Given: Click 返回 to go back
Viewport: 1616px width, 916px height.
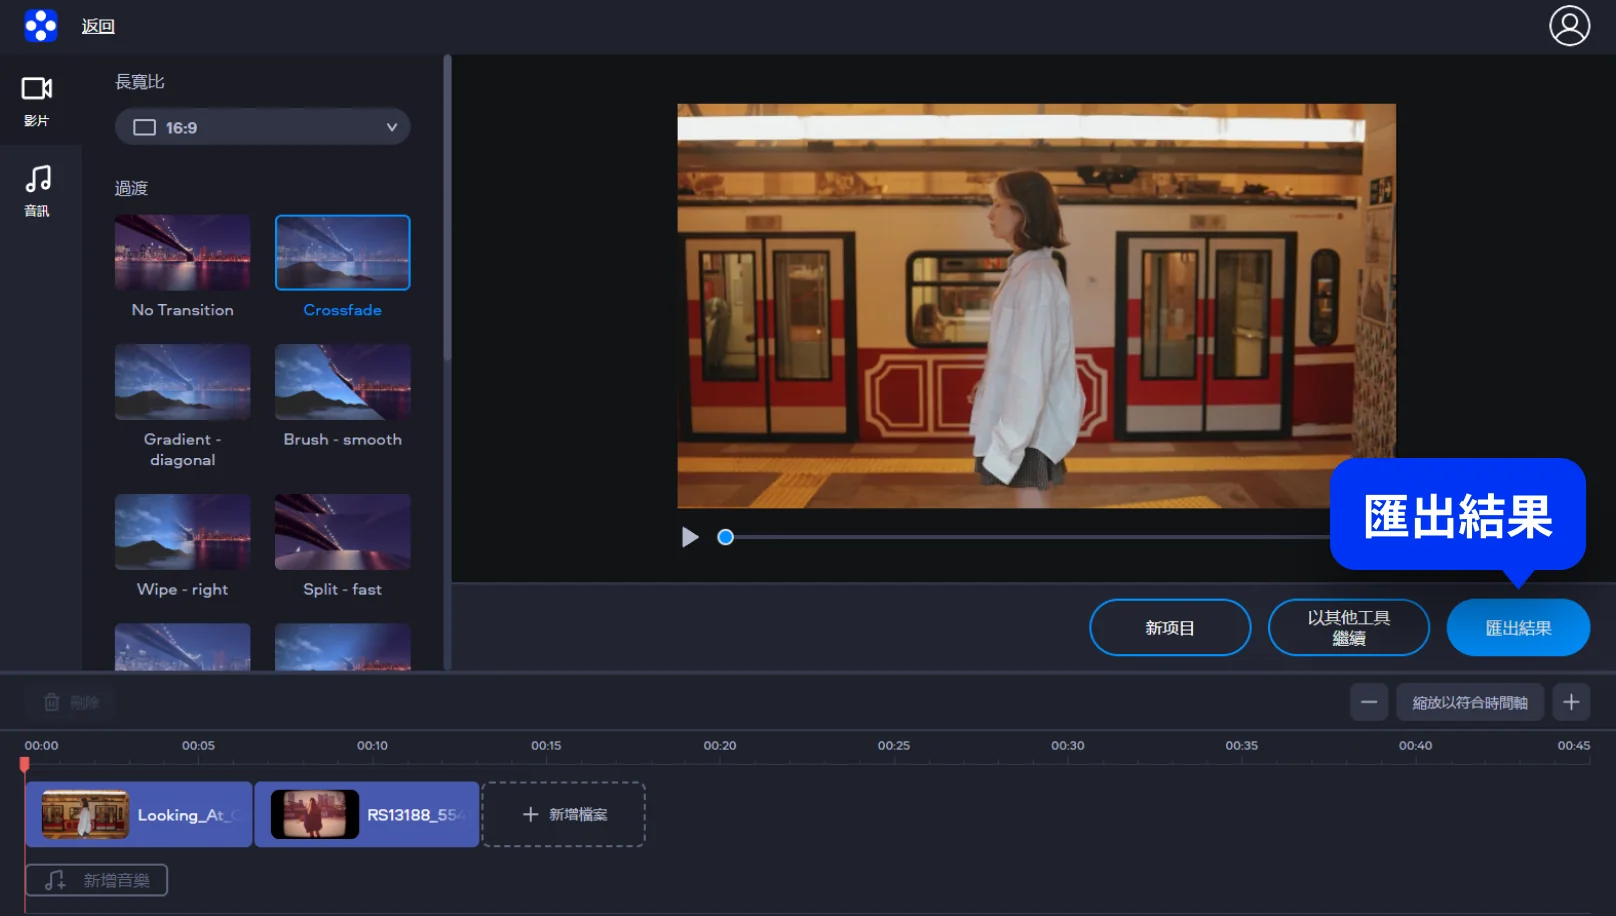Looking at the screenshot, I should point(98,26).
